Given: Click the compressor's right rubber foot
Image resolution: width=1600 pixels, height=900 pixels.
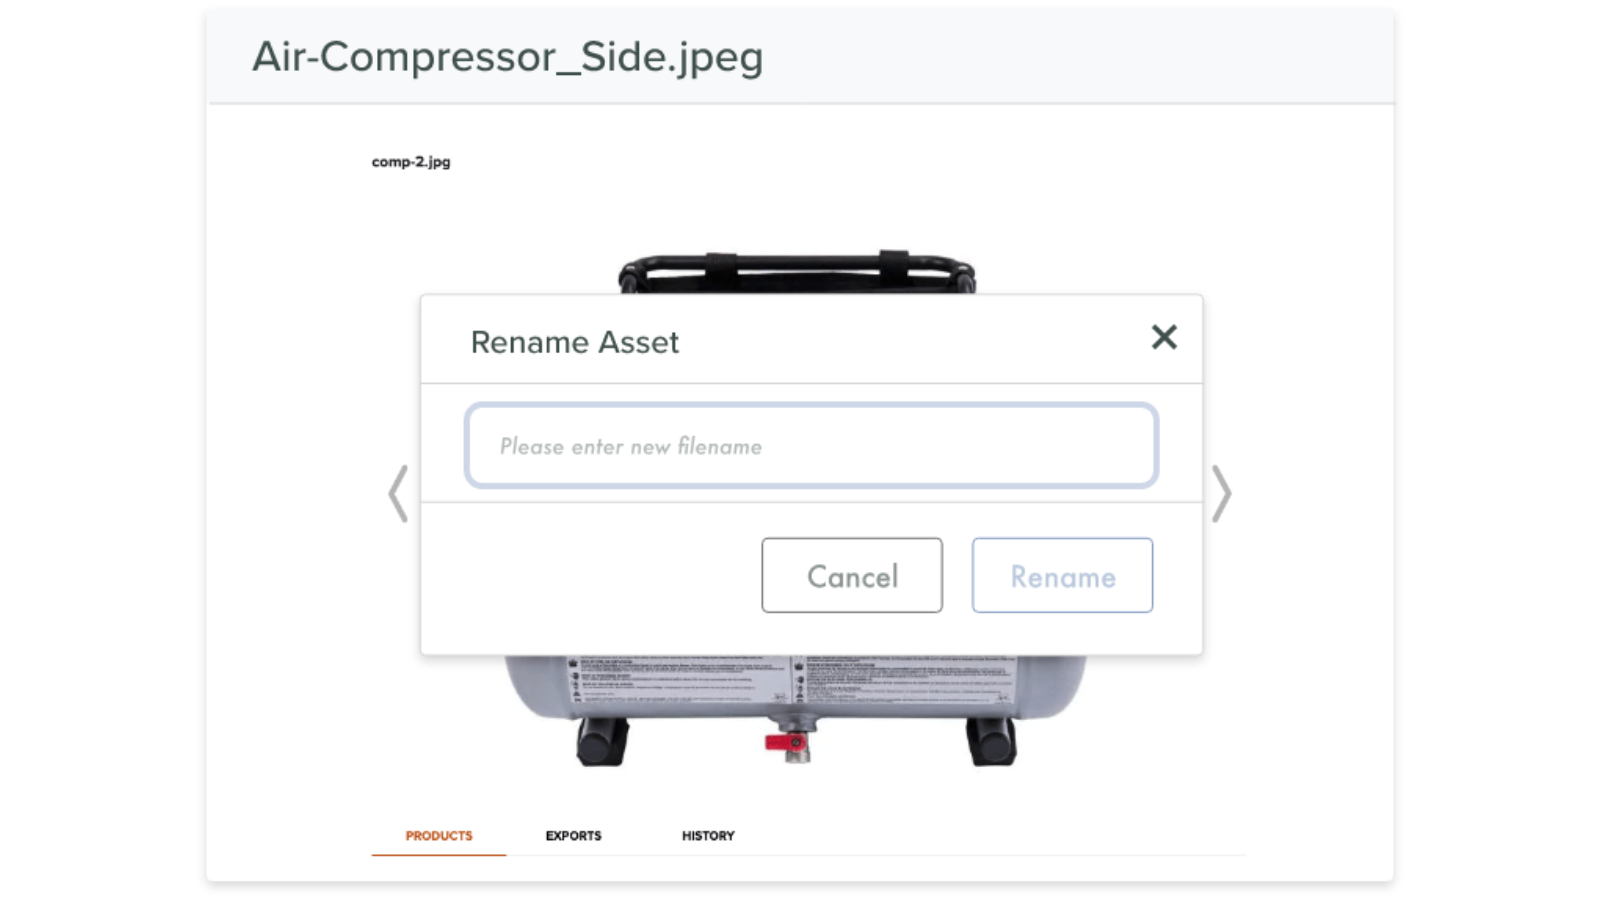Looking at the screenshot, I should click(x=991, y=742).
